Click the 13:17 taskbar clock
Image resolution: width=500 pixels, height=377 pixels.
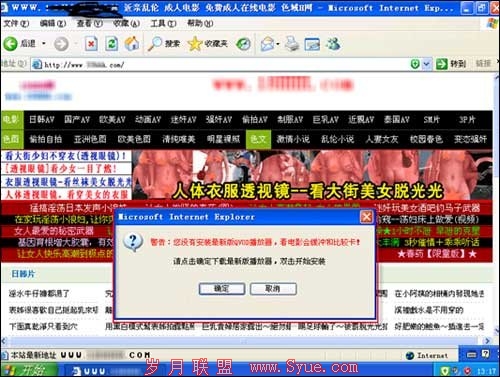click(486, 371)
